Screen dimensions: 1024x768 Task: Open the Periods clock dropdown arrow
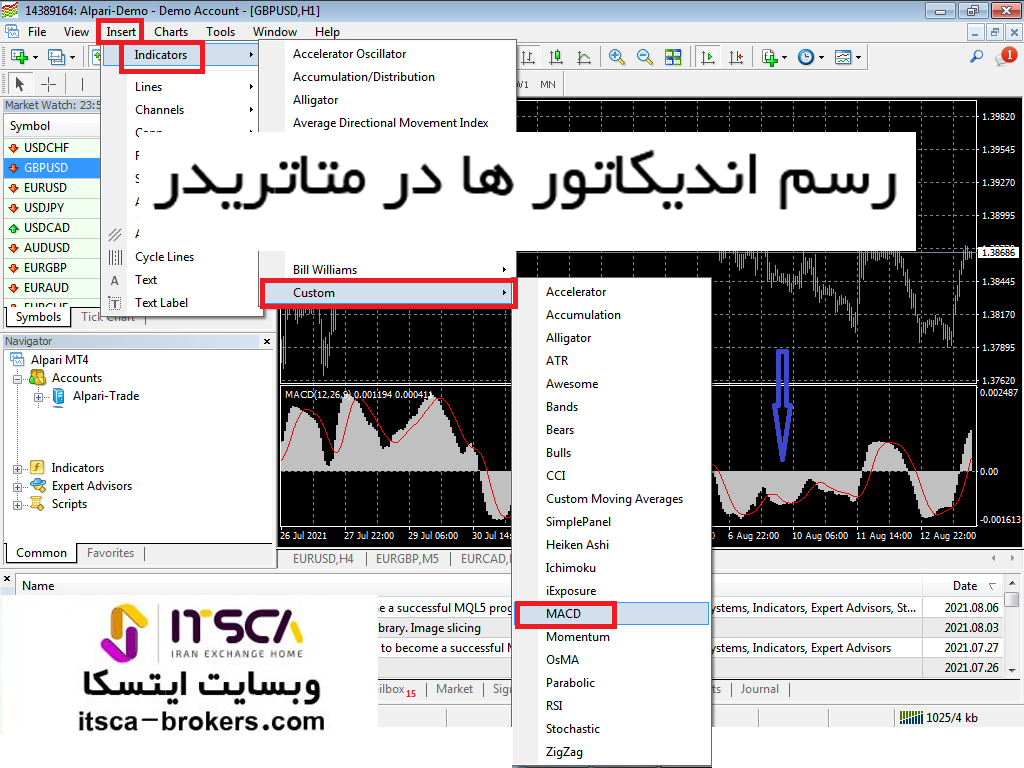pos(821,57)
